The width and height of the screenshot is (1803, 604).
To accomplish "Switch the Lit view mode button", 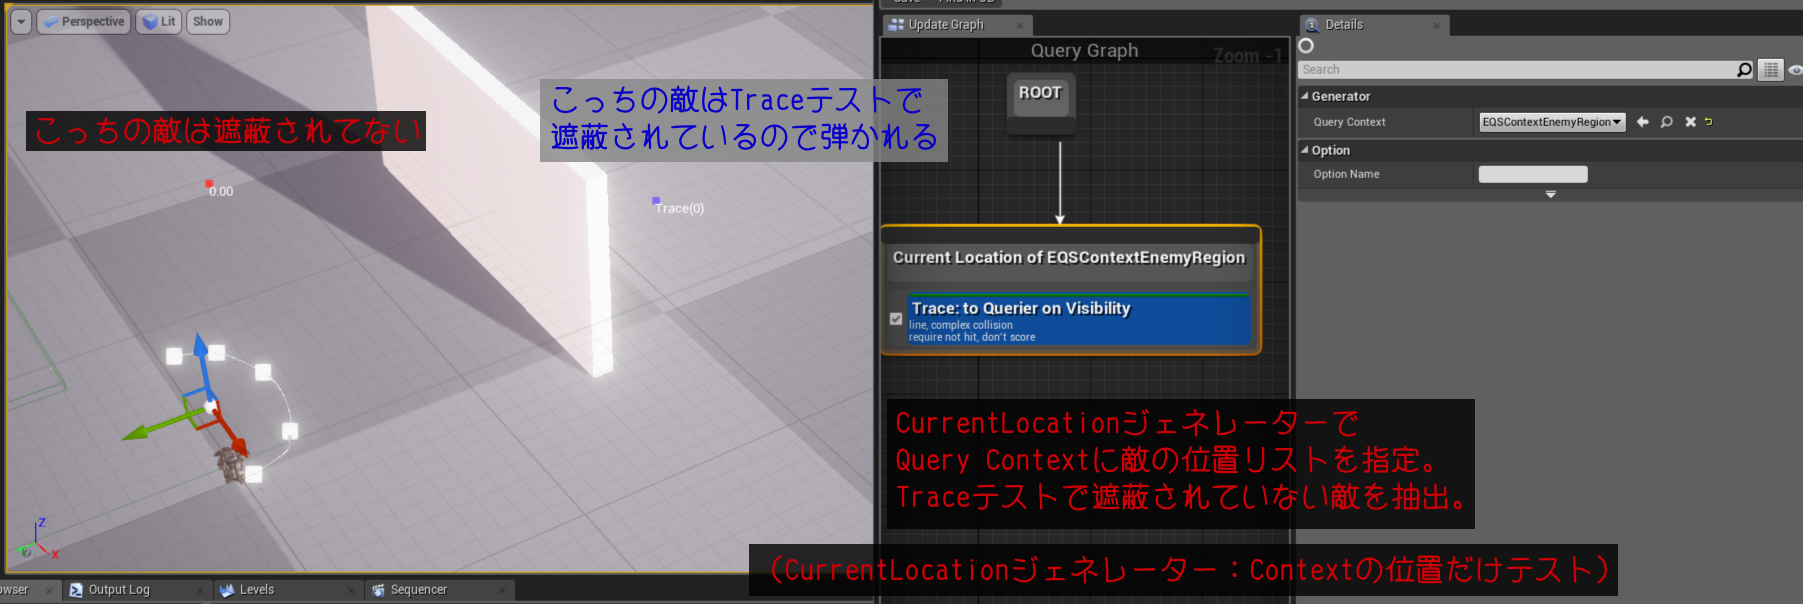I will pos(159,22).
